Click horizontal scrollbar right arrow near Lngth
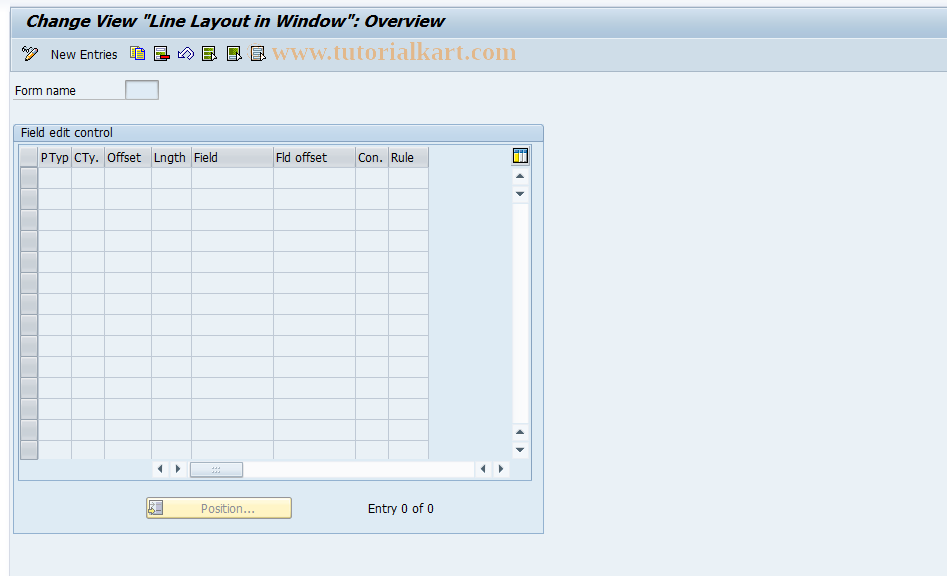Screen dimensions: 947x576 pos(178,469)
